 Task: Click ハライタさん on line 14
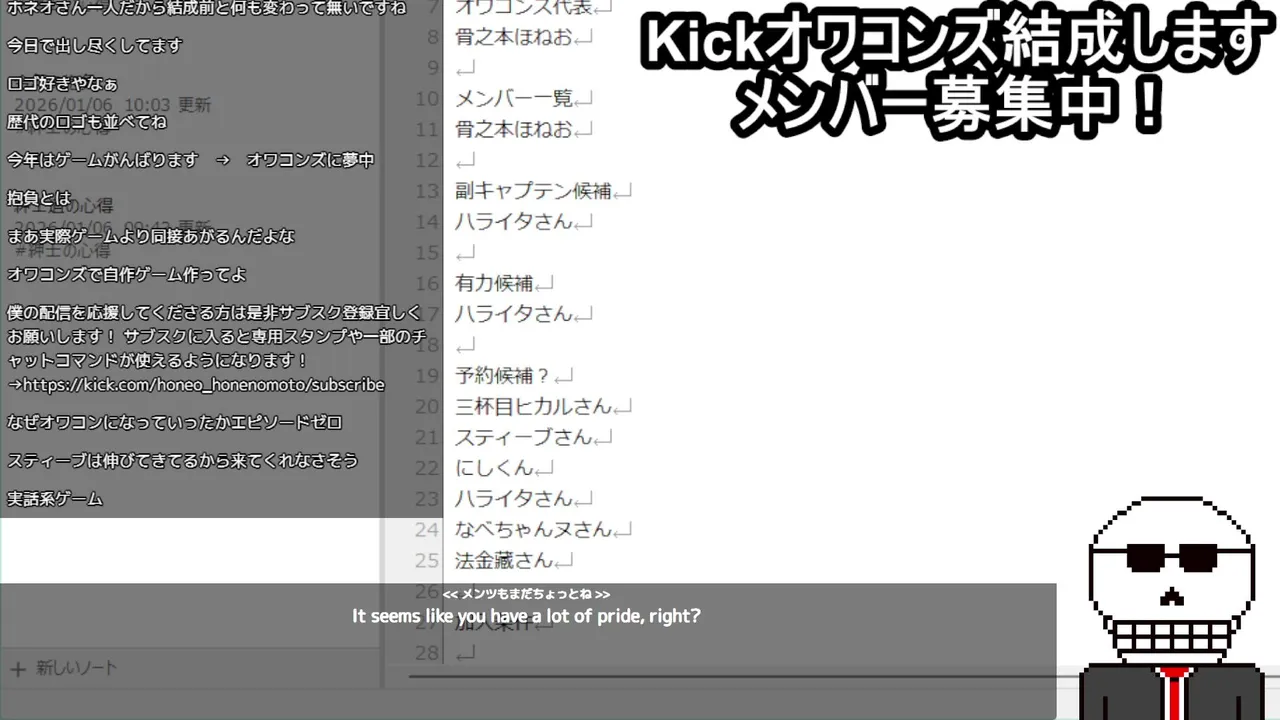(x=514, y=222)
